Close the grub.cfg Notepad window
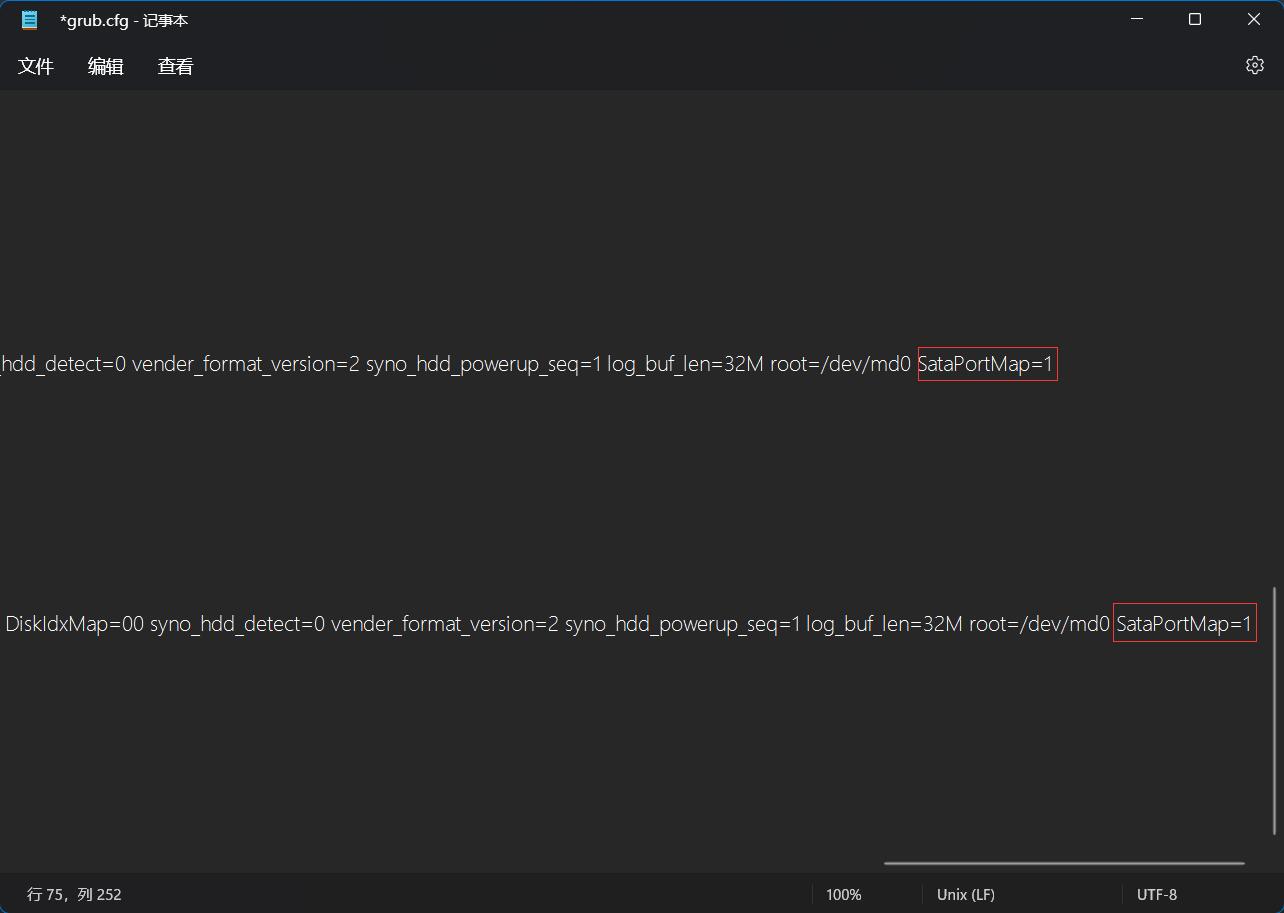Image resolution: width=1284 pixels, height=913 pixels. pyautogui.click(x=1253, y=20)
